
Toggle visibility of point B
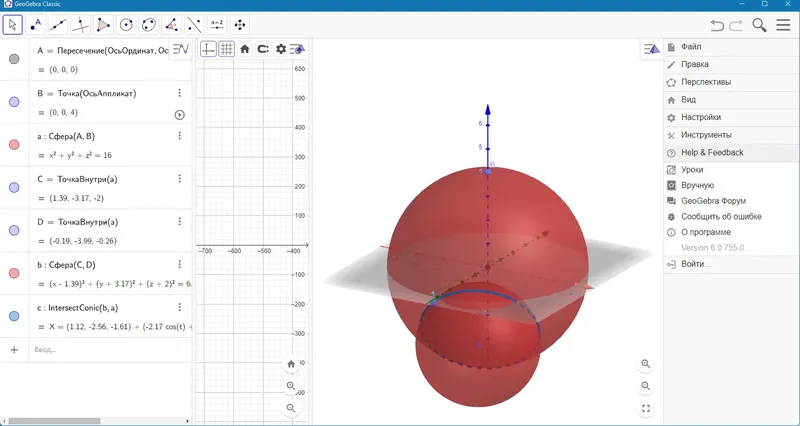point(14,102)
